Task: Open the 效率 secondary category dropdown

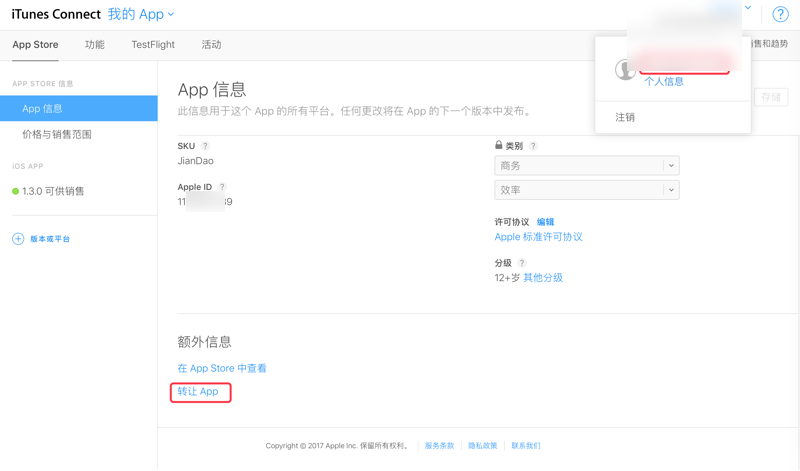Action: point(587,190)
